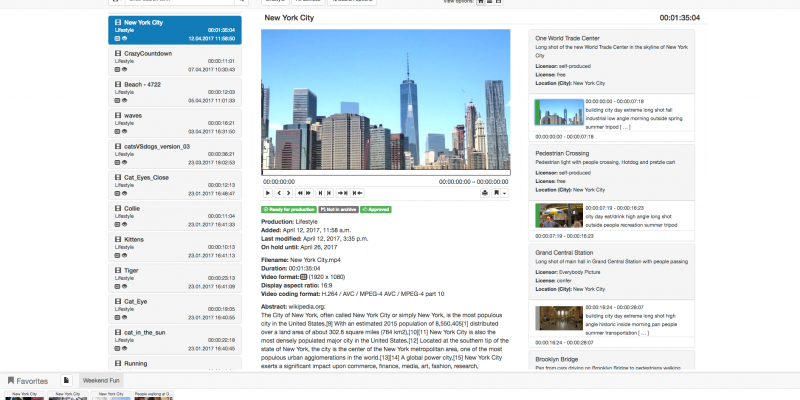Click the eye icon in the waves row
This screenshot has height=400, width=800.
[x=124, y=132]
